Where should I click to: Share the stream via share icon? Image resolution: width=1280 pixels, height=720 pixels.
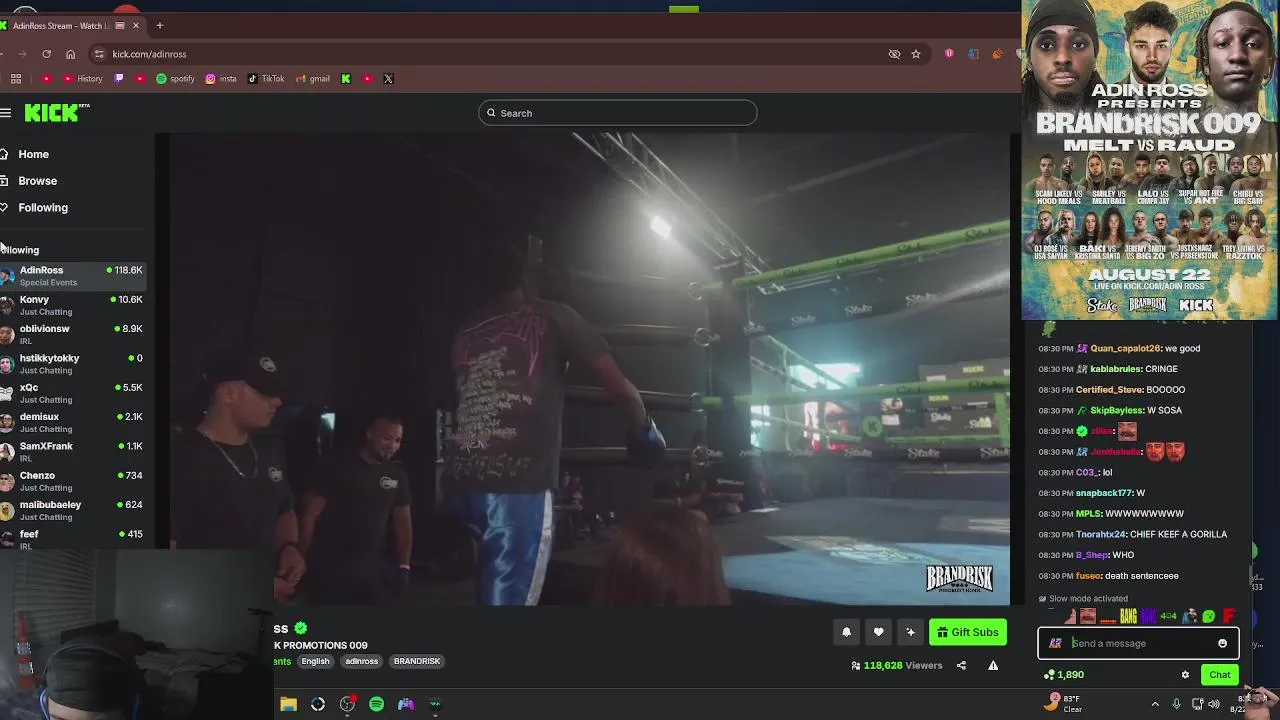tap(961, 665)
